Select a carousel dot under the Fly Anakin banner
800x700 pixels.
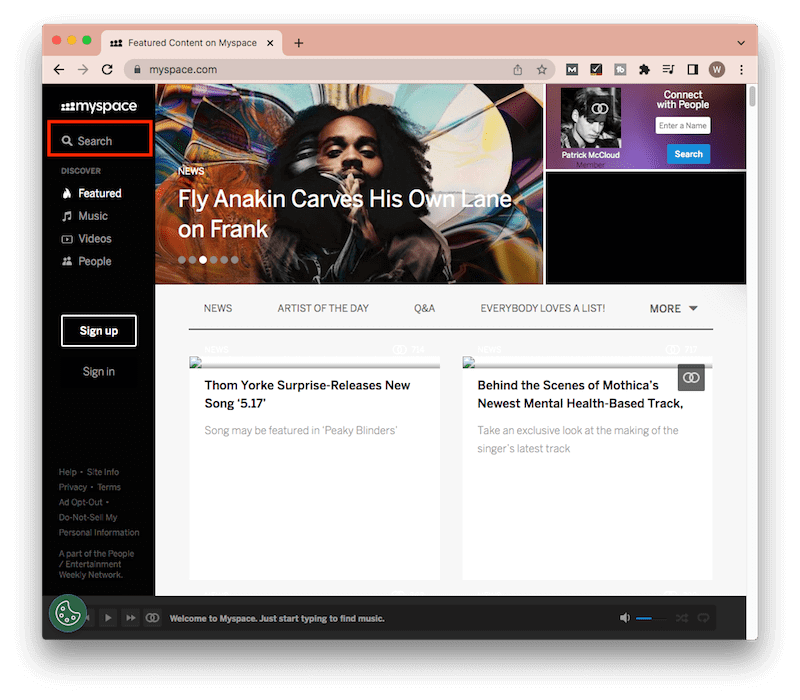coord(202,259)
